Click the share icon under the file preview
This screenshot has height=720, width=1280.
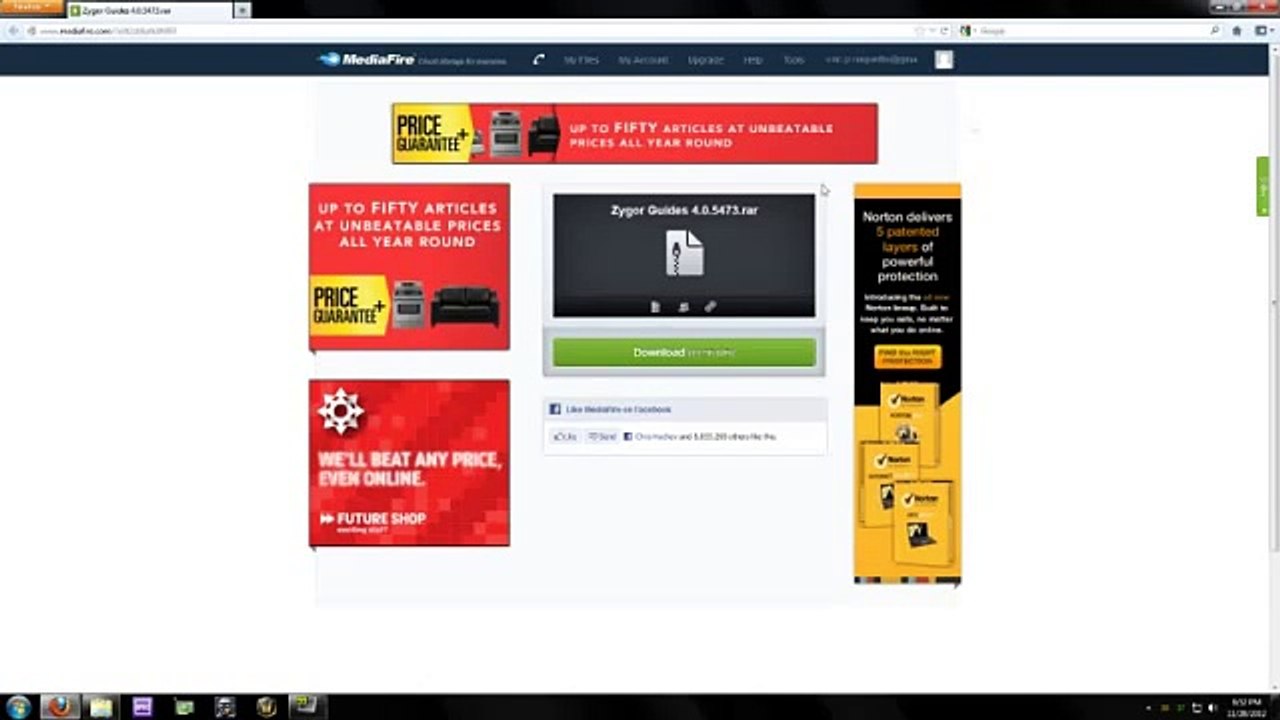683,307
